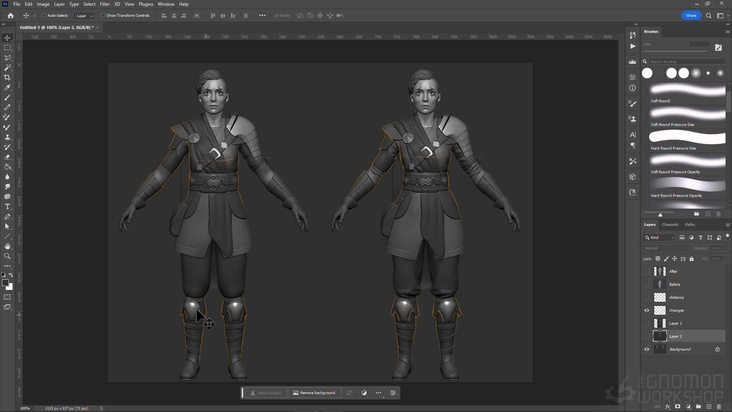This screenshot has height=412, width=732.
Task: Check Show Transform Controls
Action: (104, 16)
